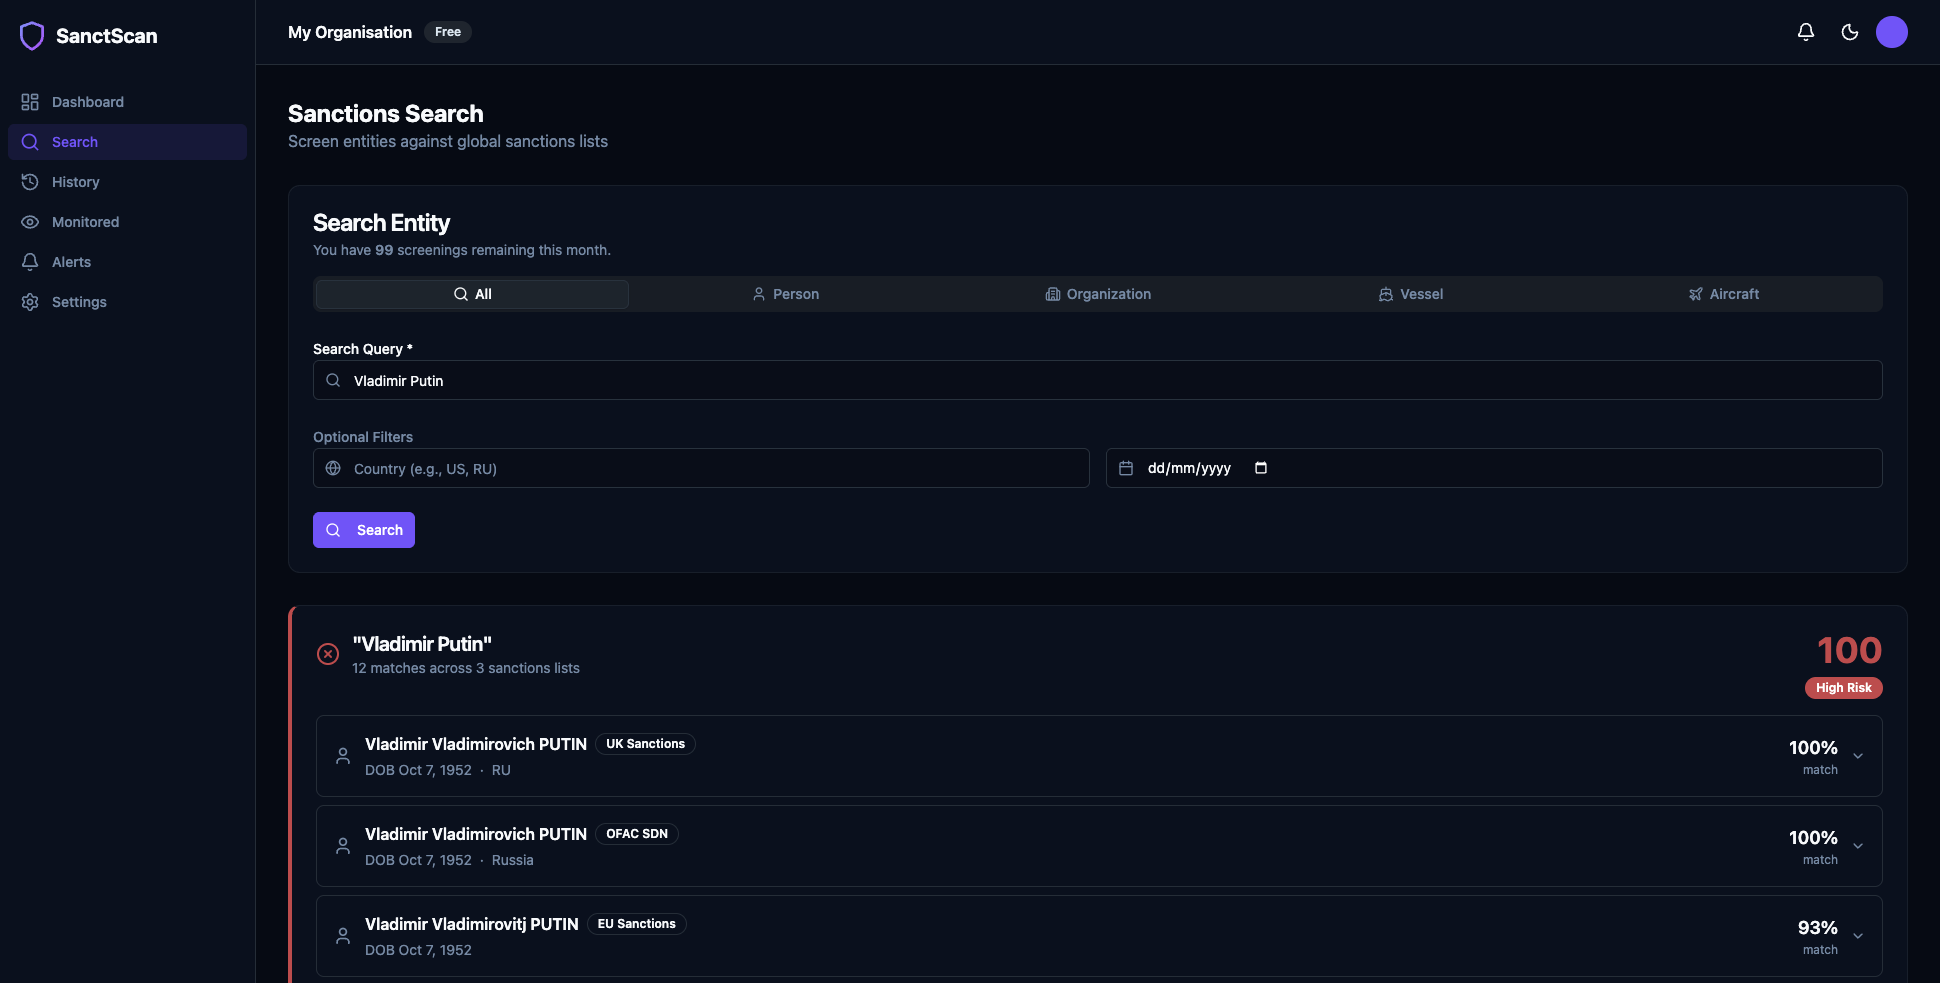Viewport: 1940px width, 983px height.
Task: Open Alerts in the sidebar
Action: tap(127, 262)
